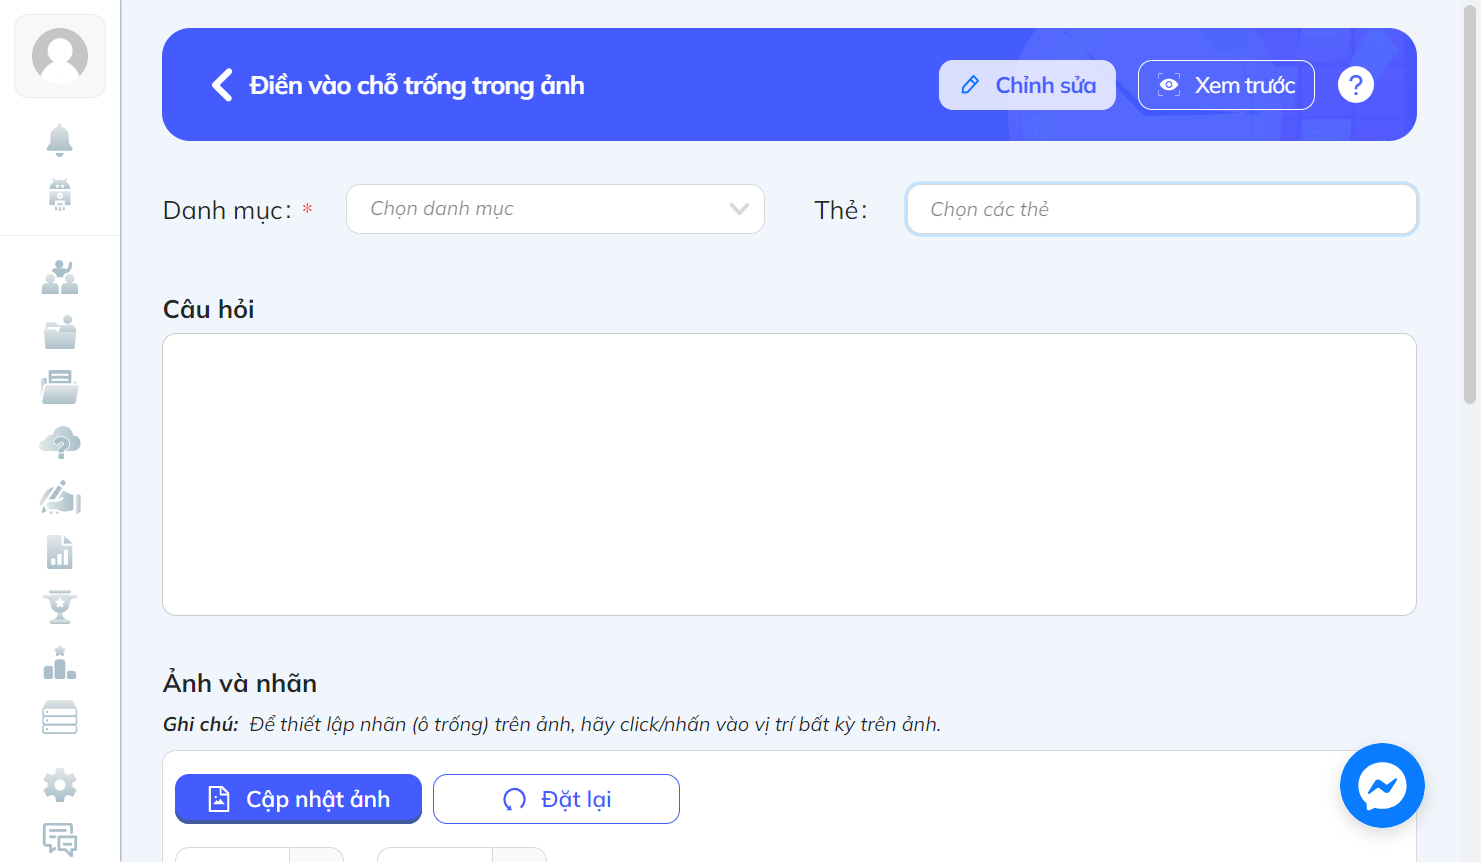
Task: Open the cloud question bank icon
Action: point(60,442)
